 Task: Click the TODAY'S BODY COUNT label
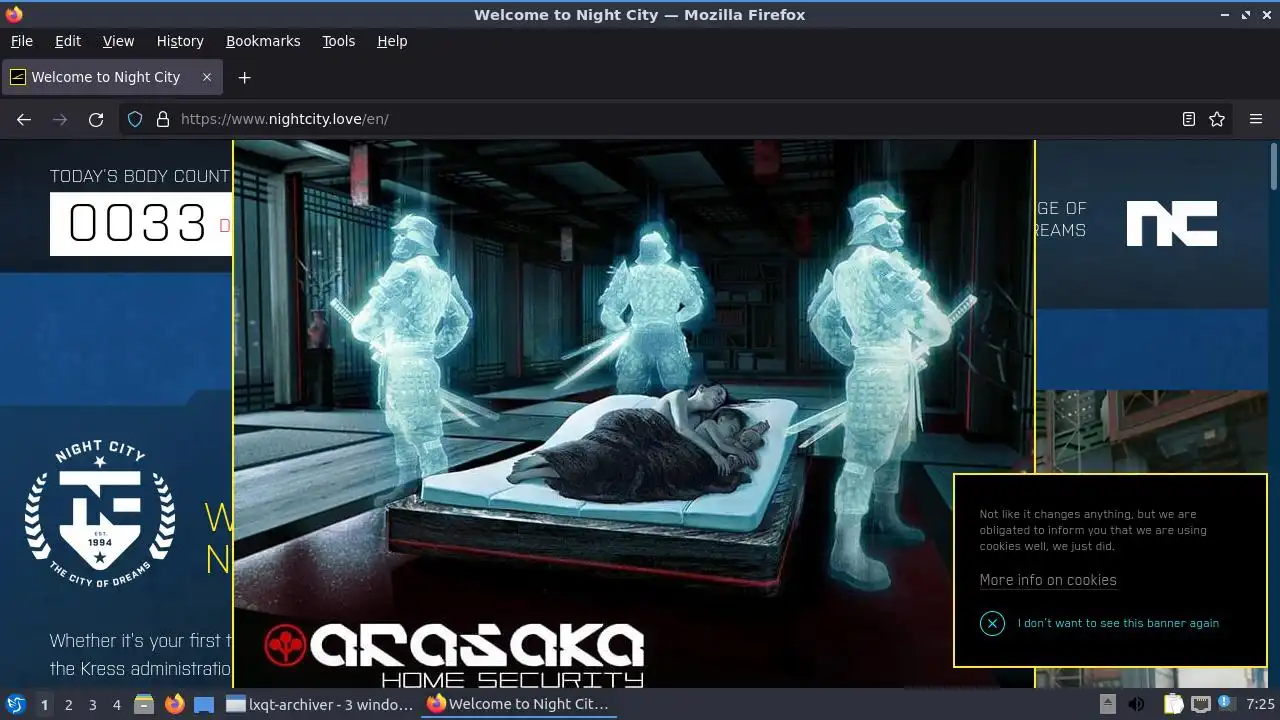140,176
